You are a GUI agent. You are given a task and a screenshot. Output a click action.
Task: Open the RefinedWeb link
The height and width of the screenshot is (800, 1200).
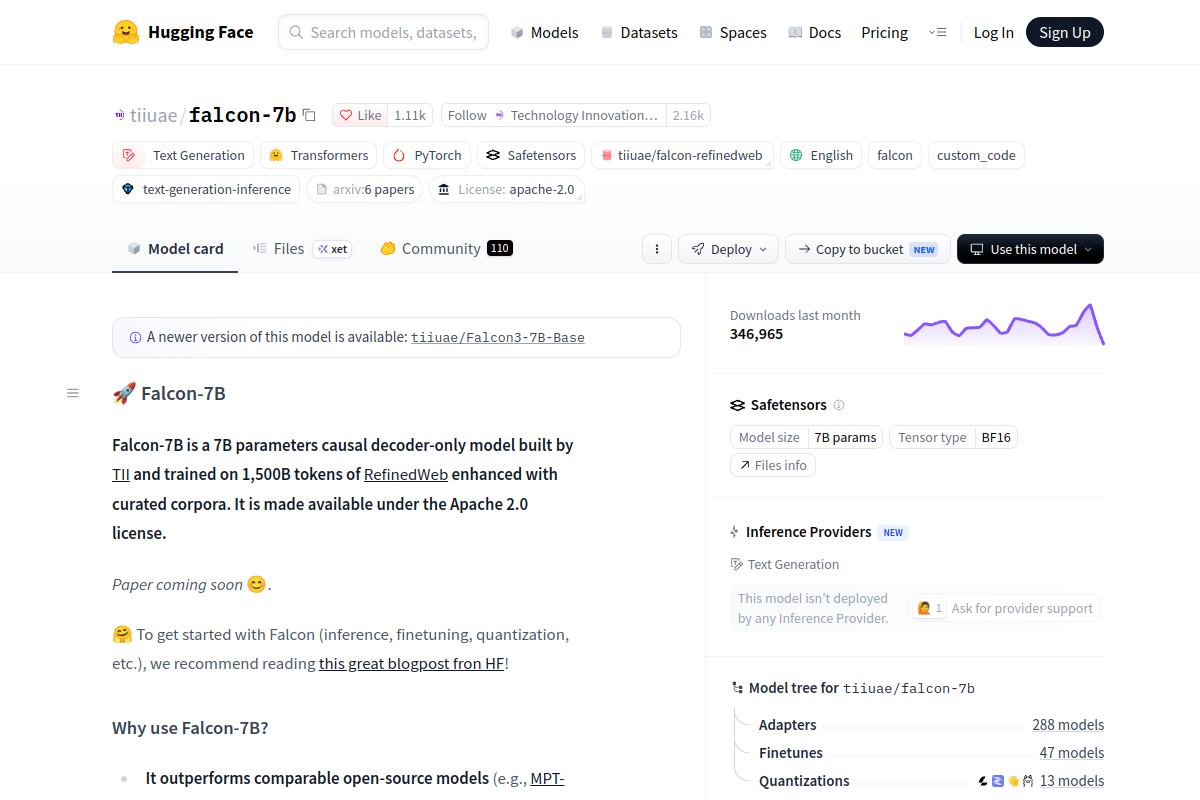(x=406, y=474)
